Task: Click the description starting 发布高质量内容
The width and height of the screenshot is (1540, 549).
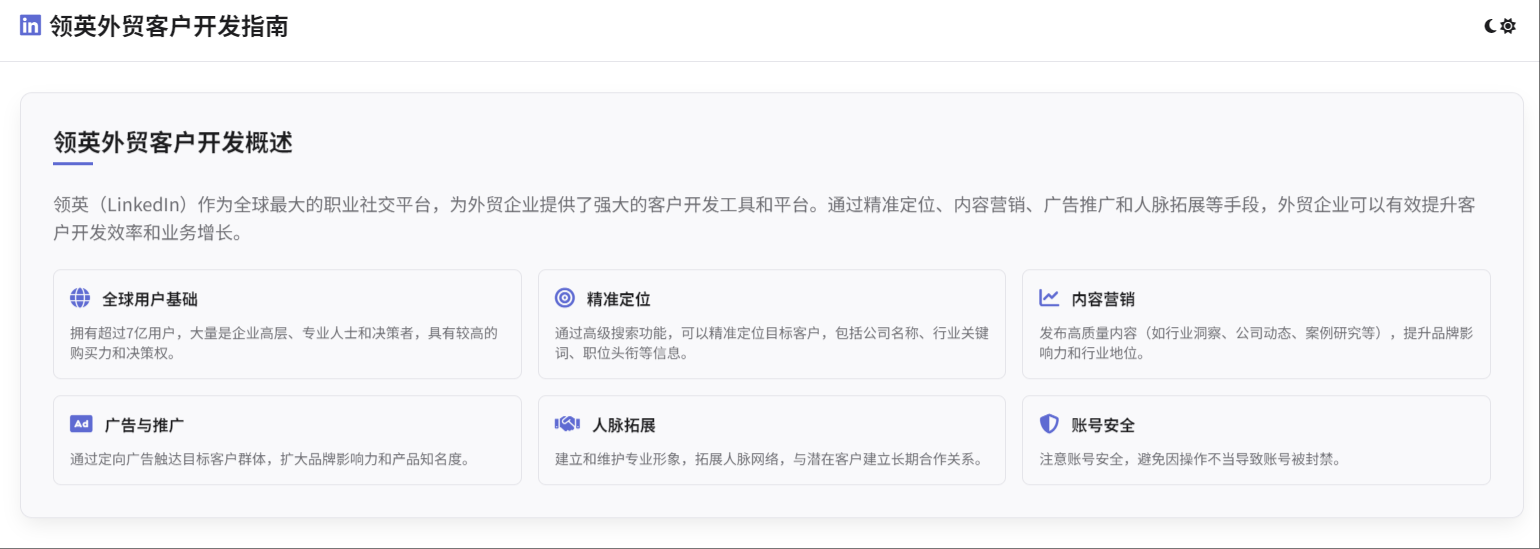Action: (x=1256, y=343)
